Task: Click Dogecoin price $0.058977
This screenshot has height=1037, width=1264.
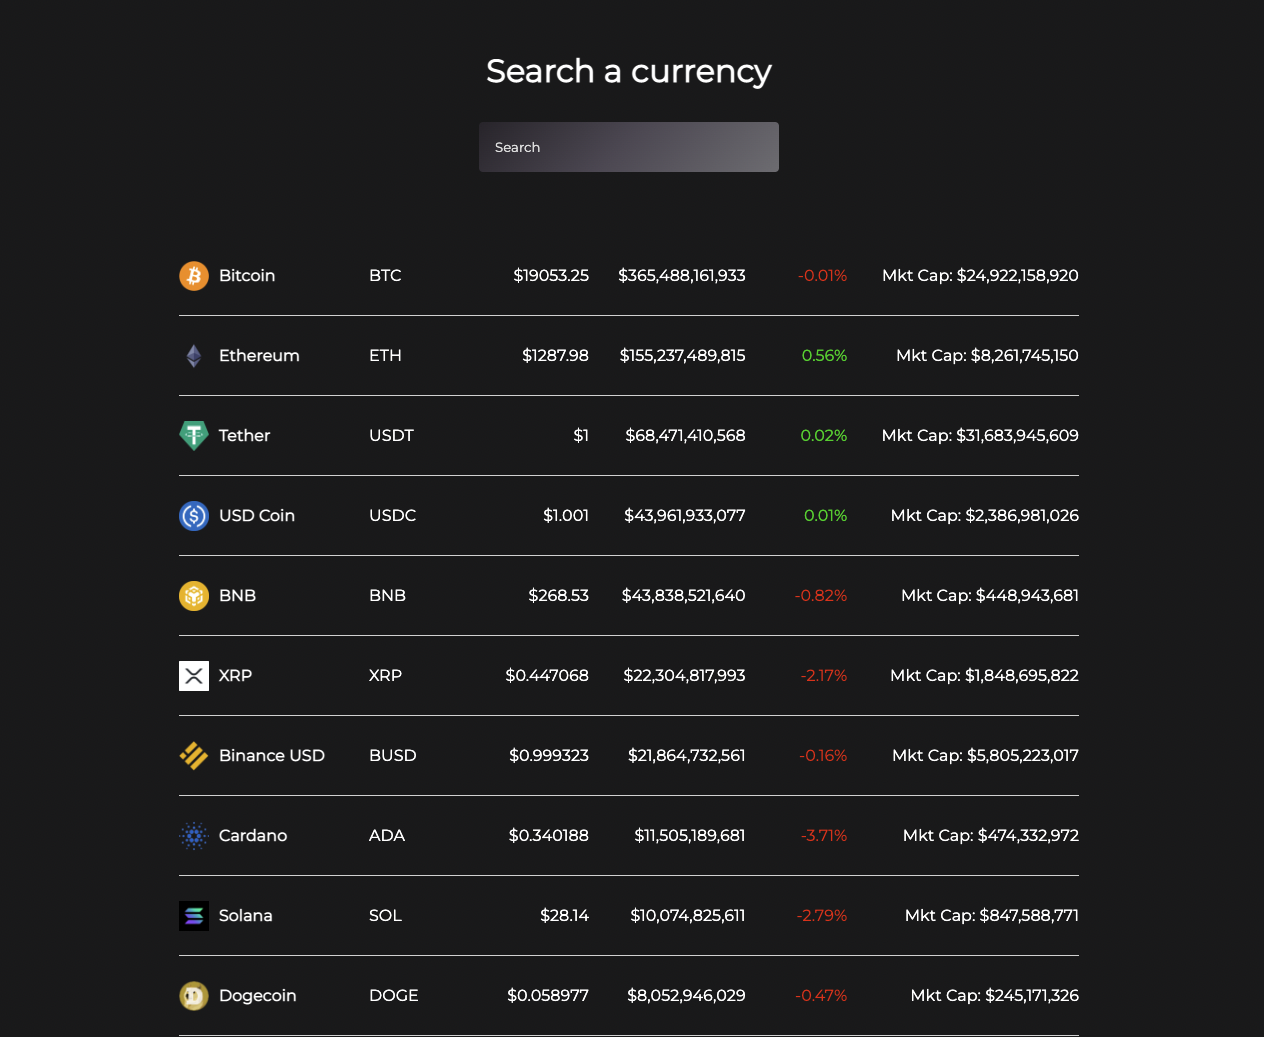Action: [x=548, y=996]
